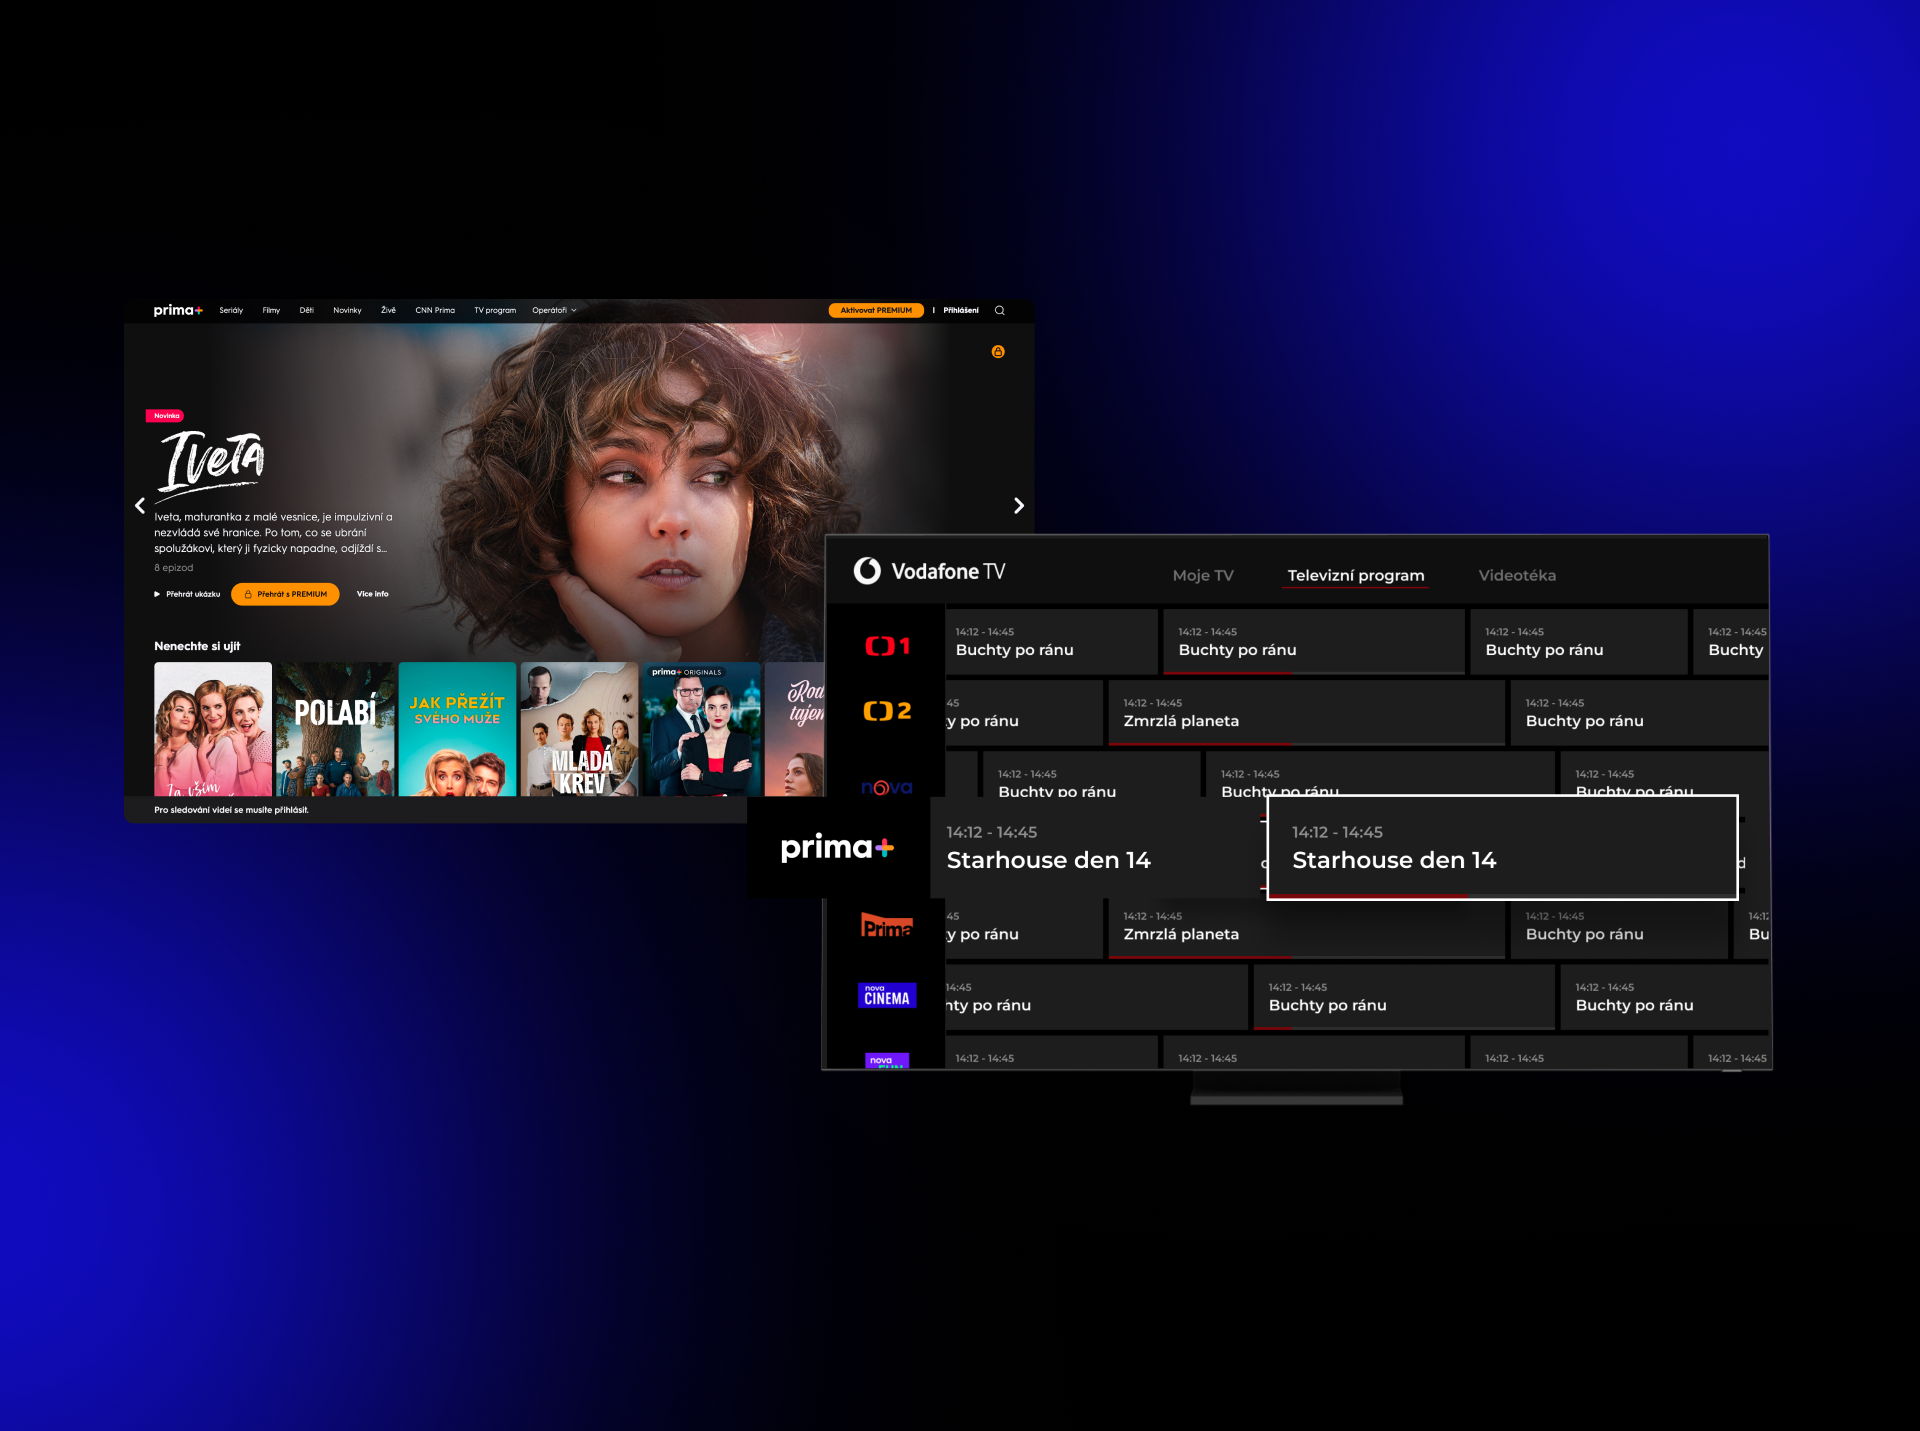Click the prima+ logo in navbar
Screen dimensions: 1920x1431
[x=178, y=310]
